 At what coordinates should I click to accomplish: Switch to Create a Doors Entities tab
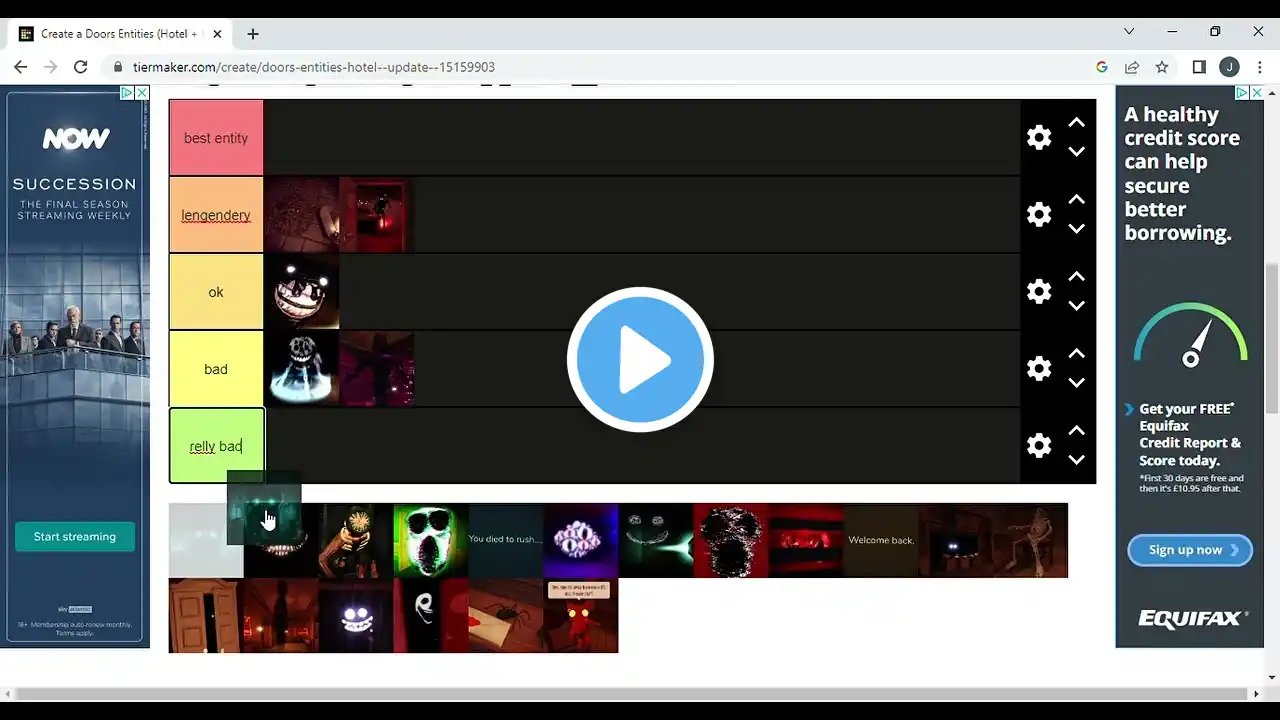pos(119,33)
